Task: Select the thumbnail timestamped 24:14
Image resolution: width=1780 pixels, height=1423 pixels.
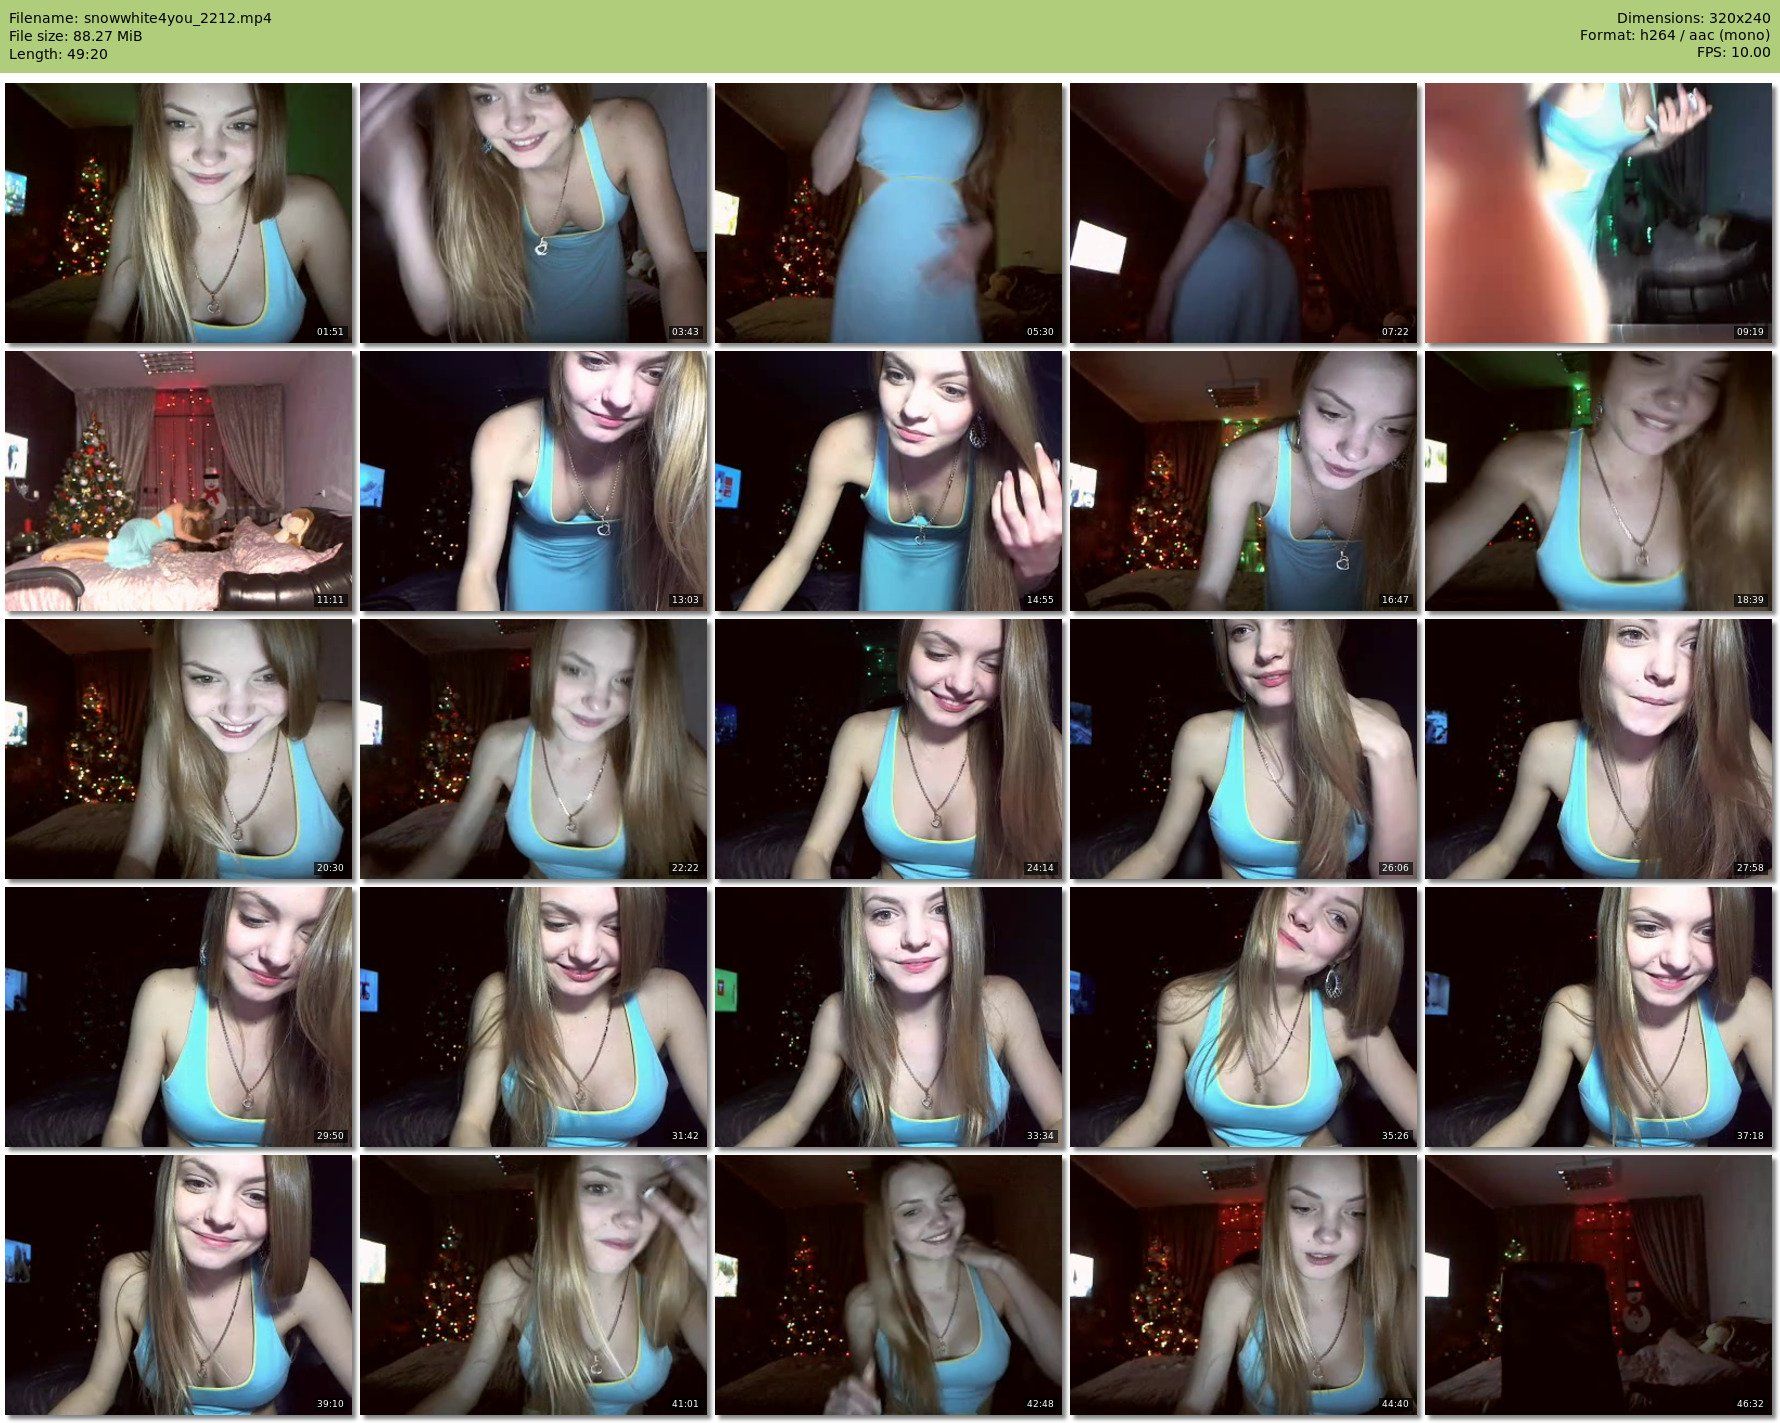Action: pyautogui.click(x=888, y=749)
